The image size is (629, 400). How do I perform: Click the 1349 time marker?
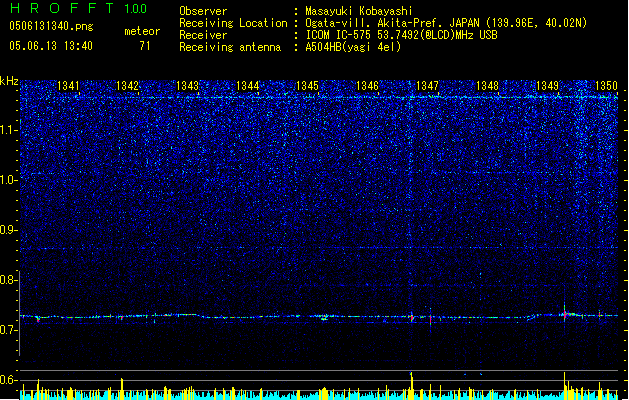pyautogui.click(x=548, y=86)
